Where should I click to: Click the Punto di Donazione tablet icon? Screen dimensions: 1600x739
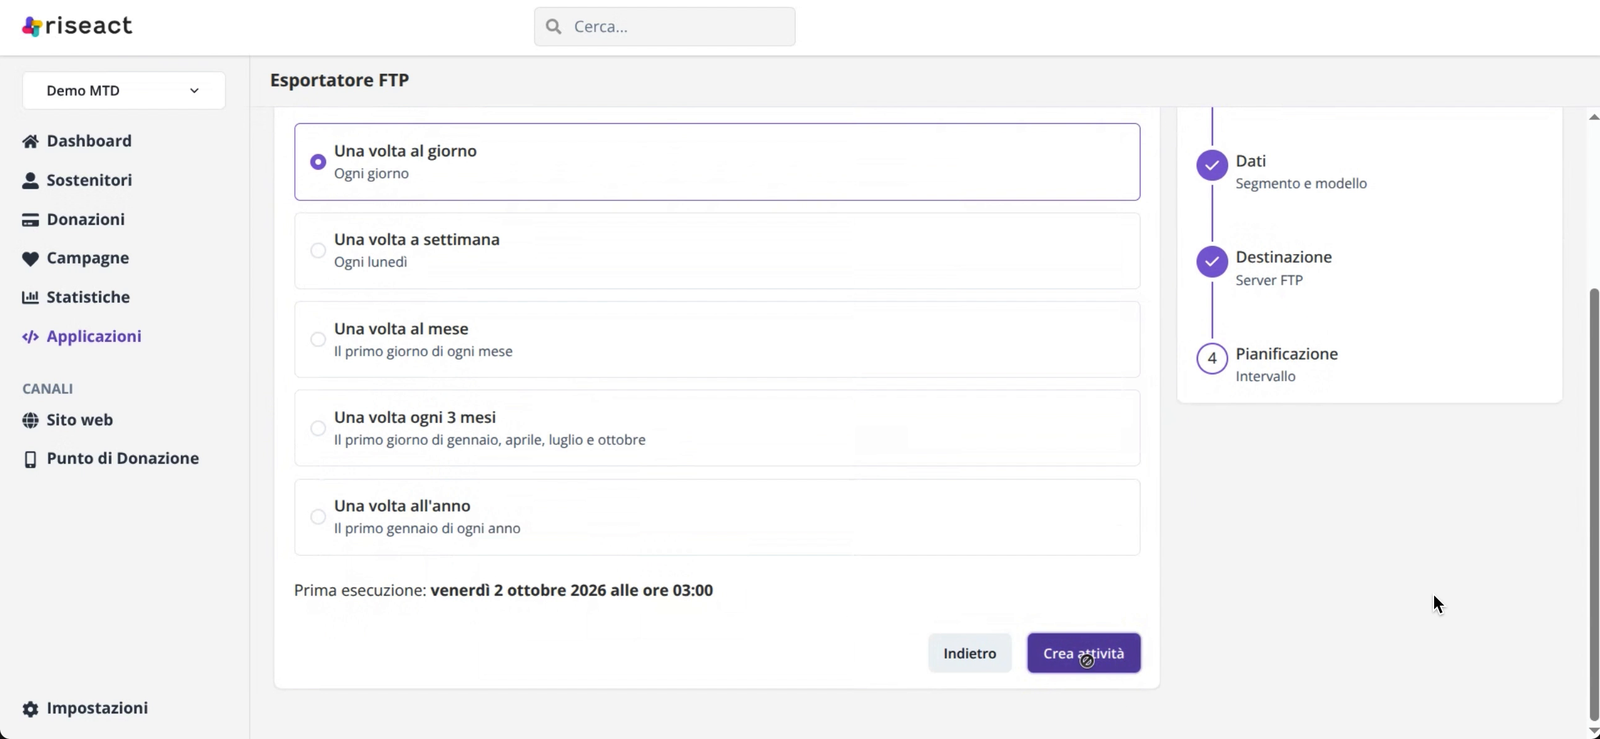[x=30, y=459]
